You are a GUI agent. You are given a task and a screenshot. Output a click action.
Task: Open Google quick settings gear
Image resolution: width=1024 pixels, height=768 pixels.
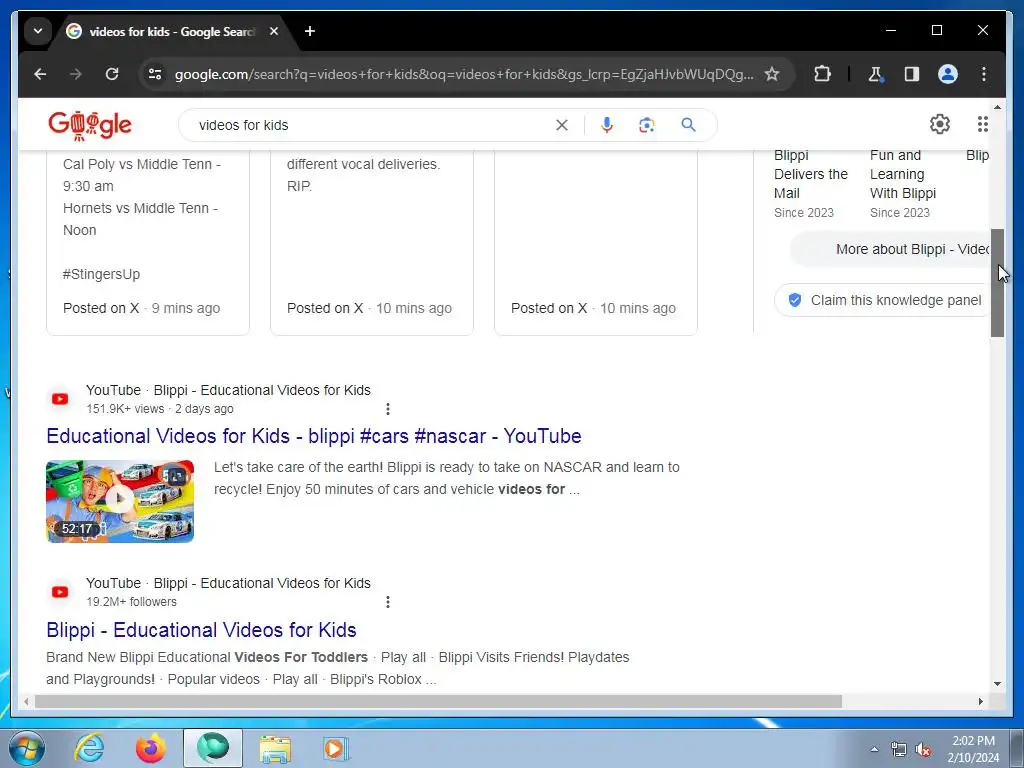click(x=940, y=124)
